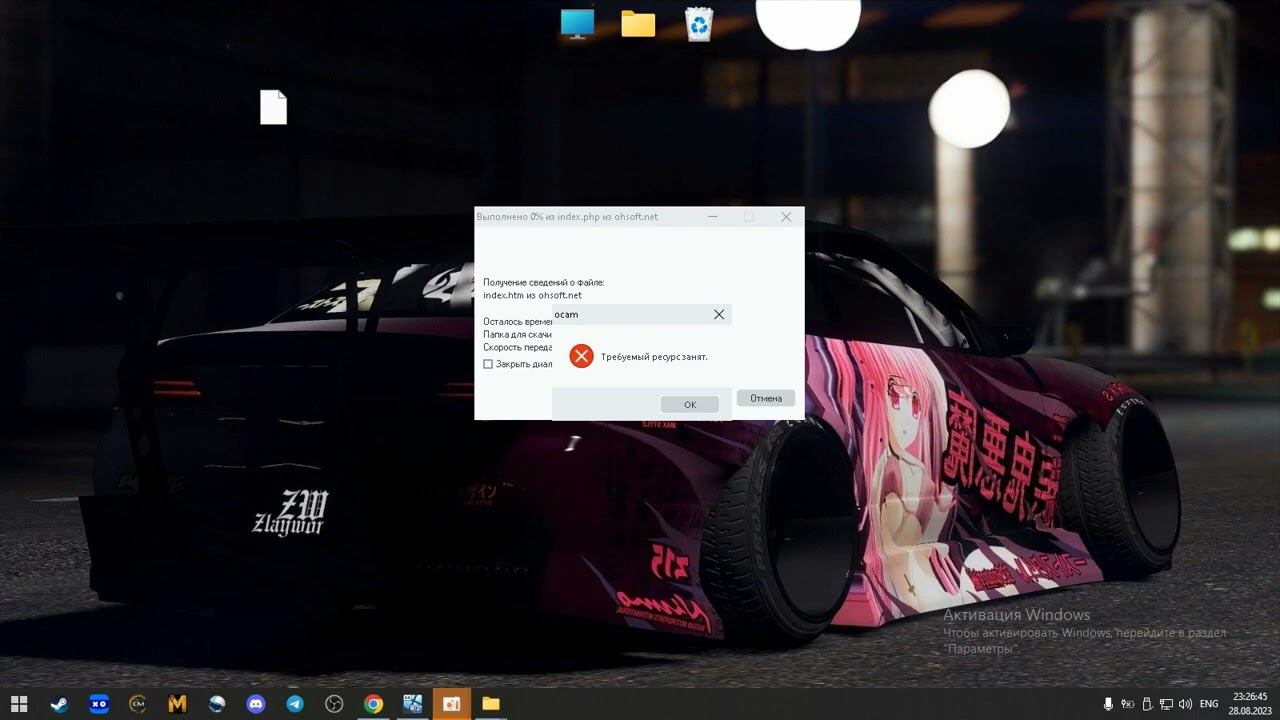Screen dimensions: 1280x720
Task: Open the Windows Start menu
Action: click(x=19, y=704)
